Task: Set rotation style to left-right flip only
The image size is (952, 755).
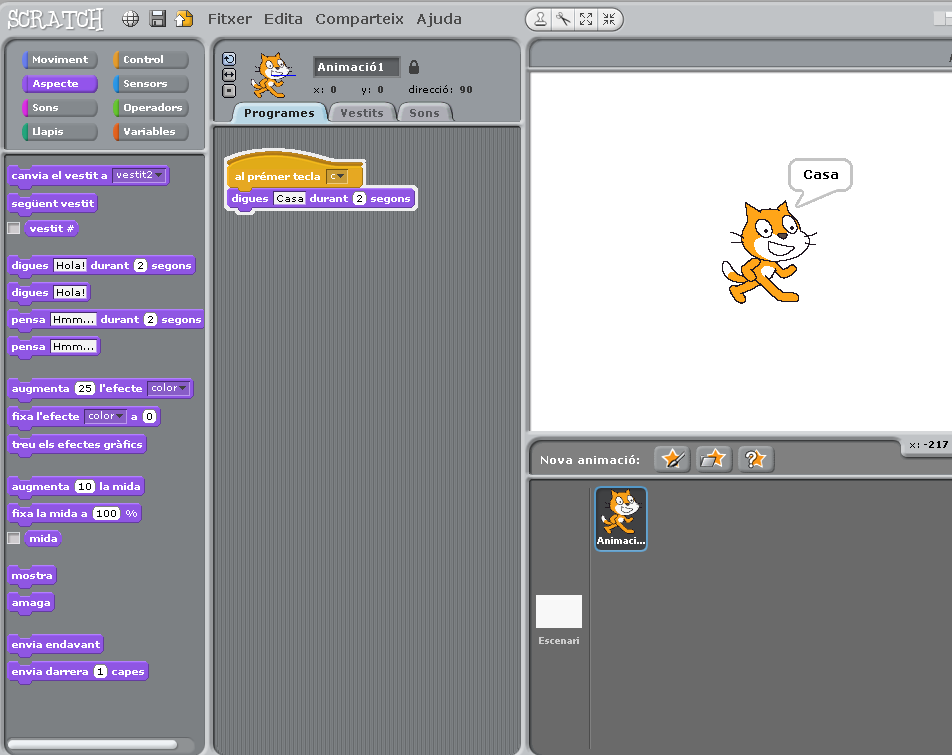Action: coord(229,75)
